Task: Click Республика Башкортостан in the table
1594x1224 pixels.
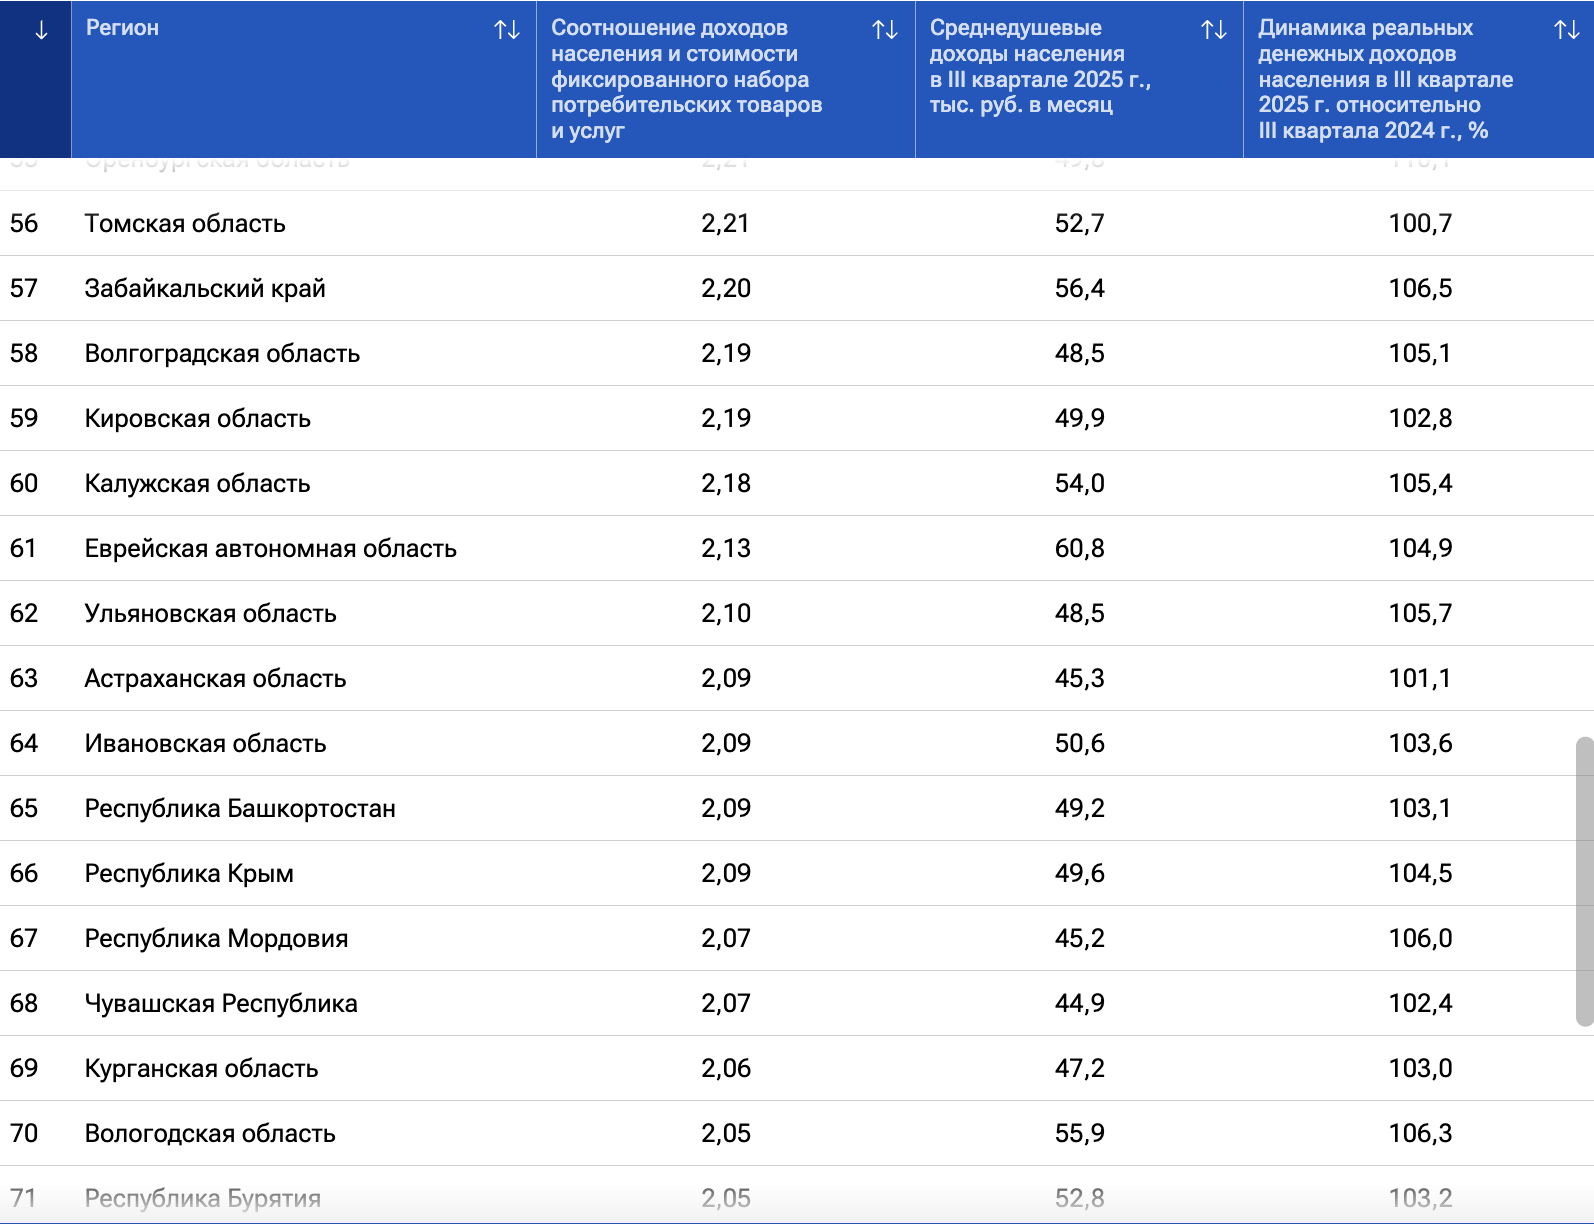Action: pos(240,808)
